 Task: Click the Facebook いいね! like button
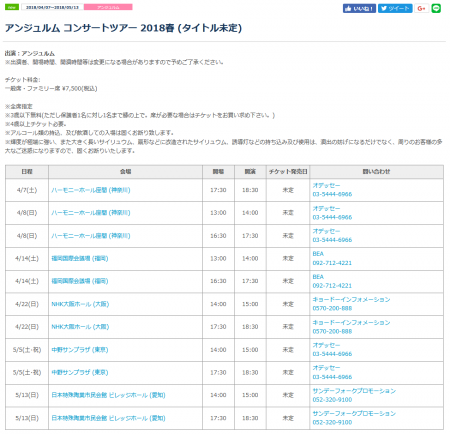click(359, 8)
